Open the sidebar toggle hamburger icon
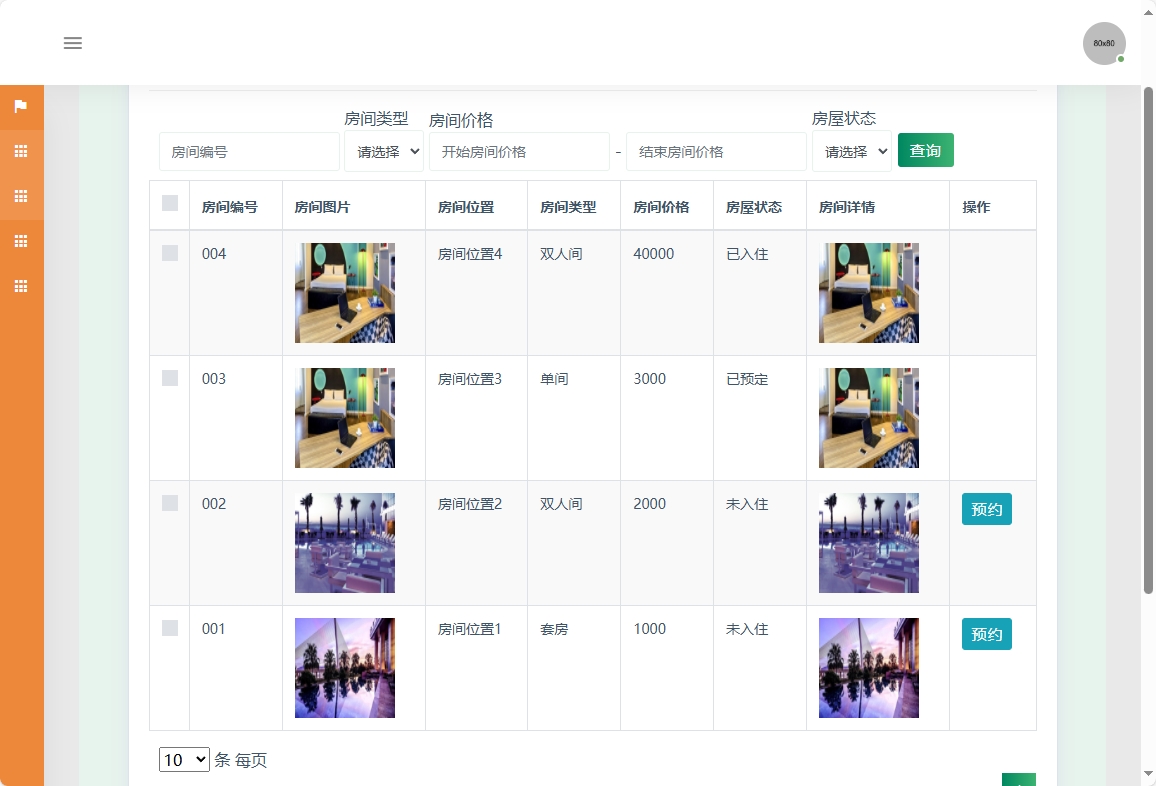1156x786 pixels. tap(72, 43)
